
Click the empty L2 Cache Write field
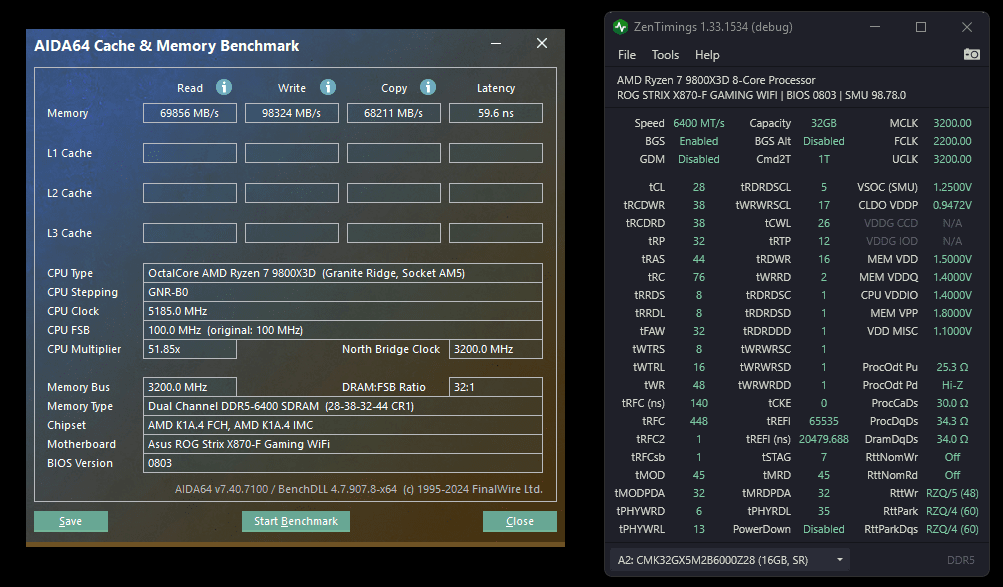pyautogui.click(x=292, y=193)
